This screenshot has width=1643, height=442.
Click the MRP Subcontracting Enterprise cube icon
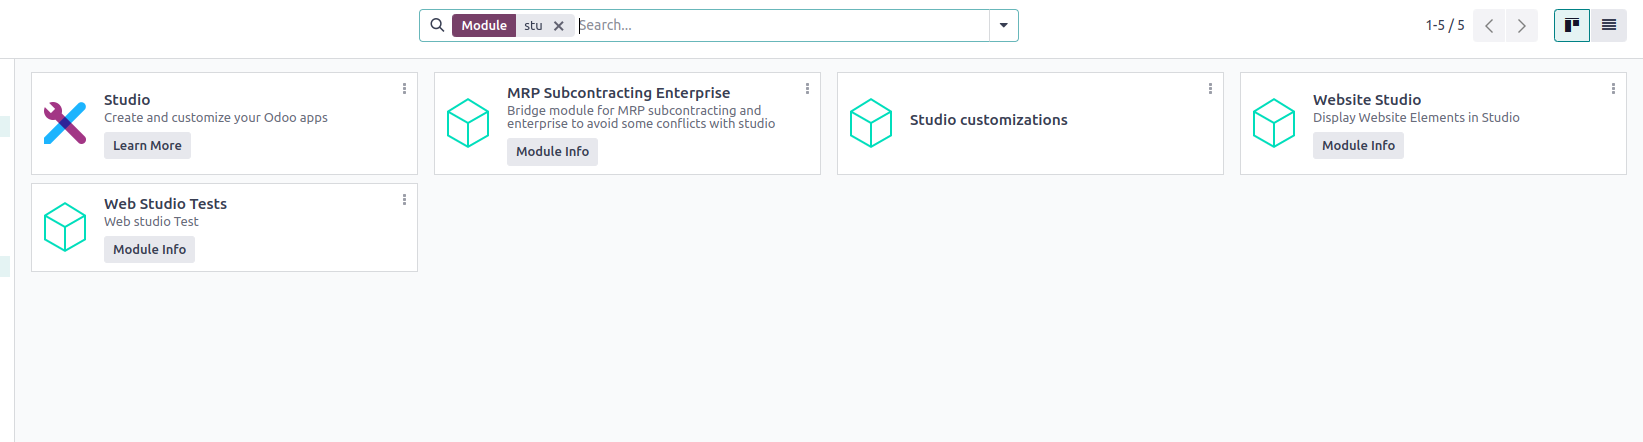click(x=468, y=123)
